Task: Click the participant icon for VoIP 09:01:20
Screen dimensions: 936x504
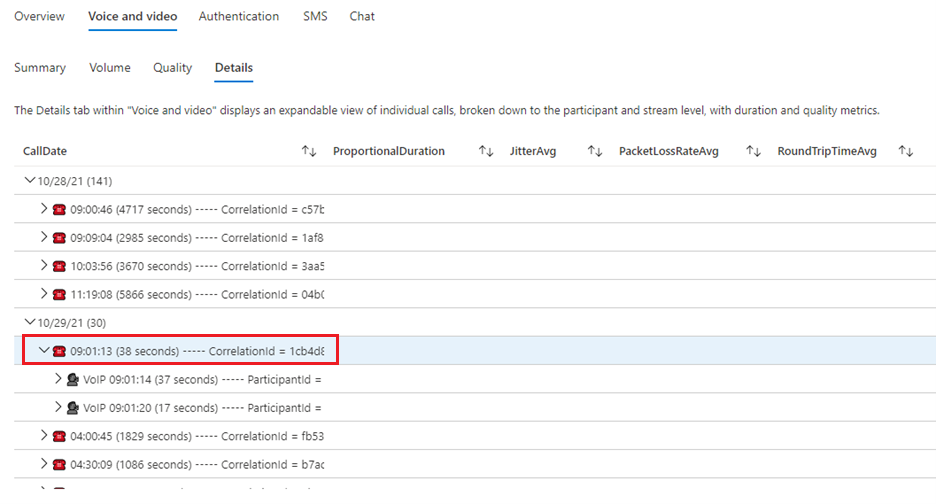Action: [73, 408]
